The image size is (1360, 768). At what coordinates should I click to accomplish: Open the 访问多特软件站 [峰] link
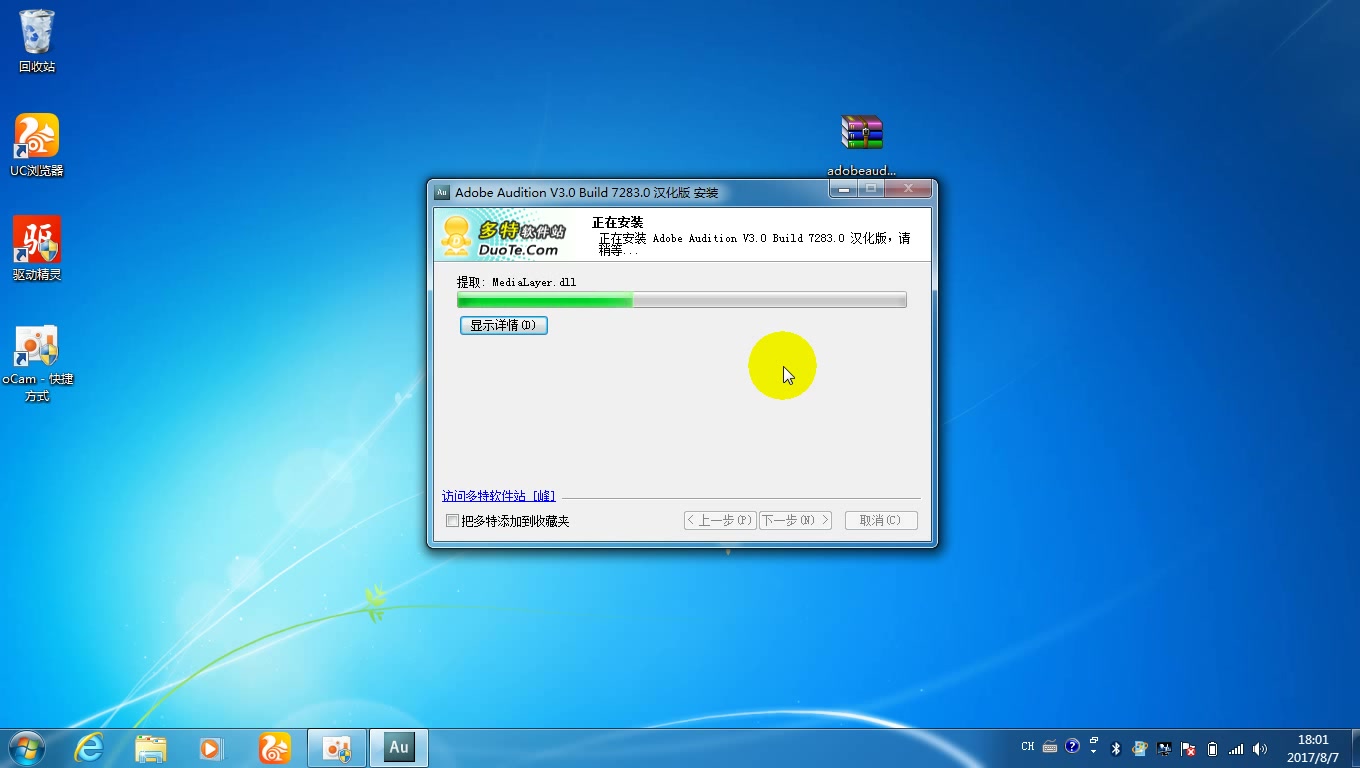pyautogui.click(x=498, y=496)
